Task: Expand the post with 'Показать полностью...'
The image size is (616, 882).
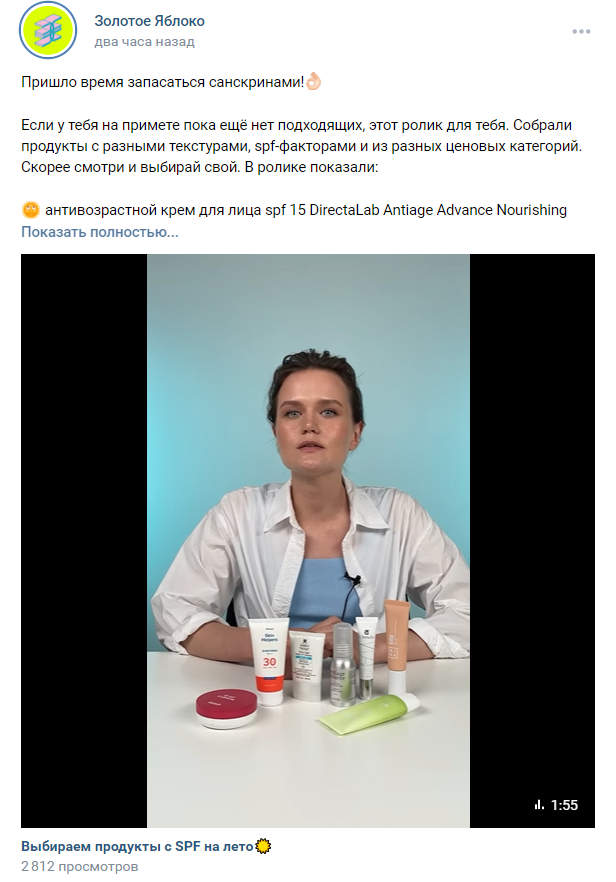Action: 100,232
